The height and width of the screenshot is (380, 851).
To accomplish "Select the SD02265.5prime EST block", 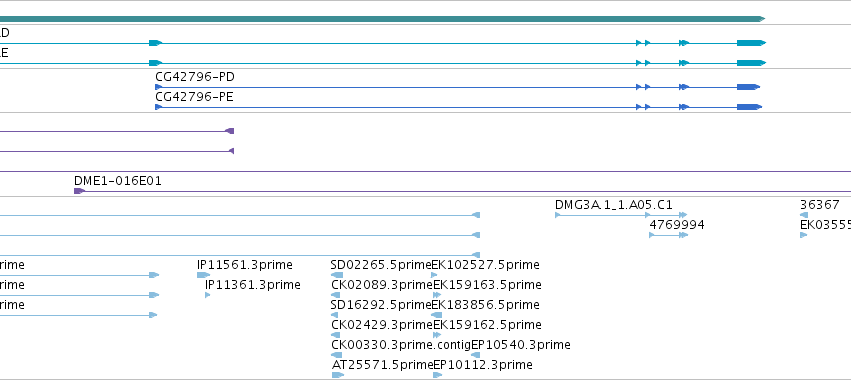I will point(336,275).
